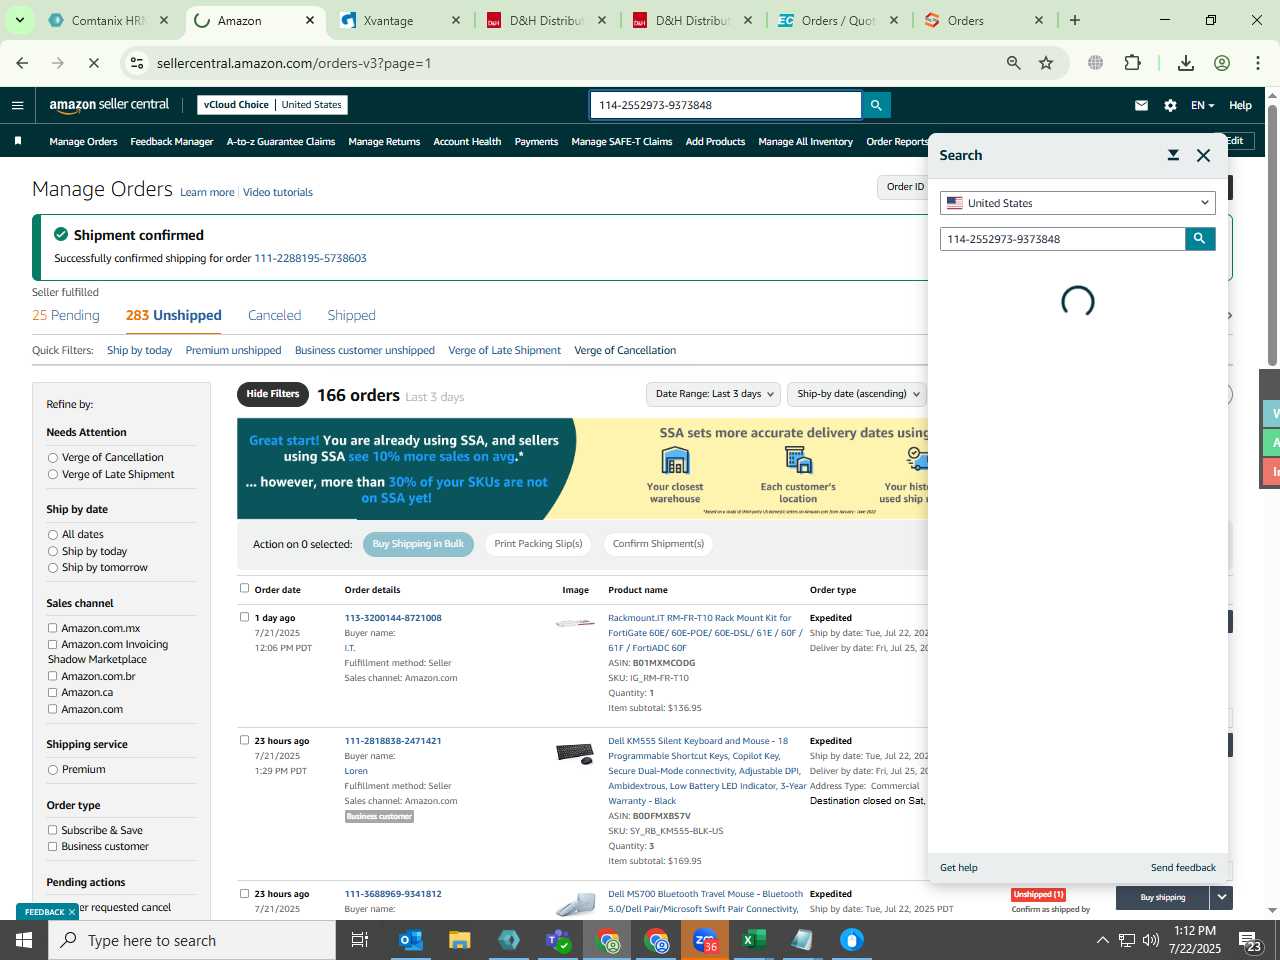
Task: Select All dates radio option
Action: 53,535
